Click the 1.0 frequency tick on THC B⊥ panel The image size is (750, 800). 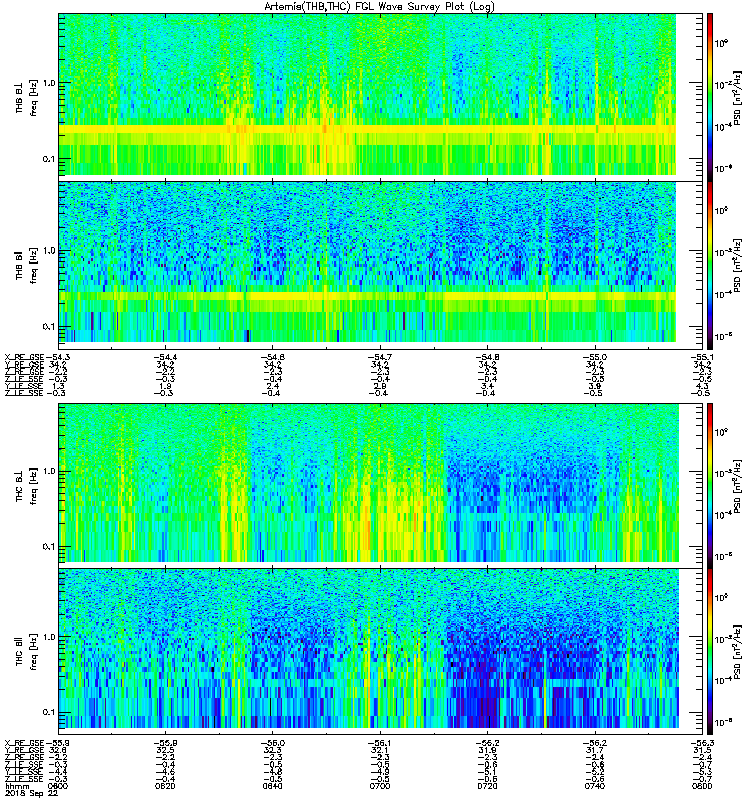[x=48, y=471]
